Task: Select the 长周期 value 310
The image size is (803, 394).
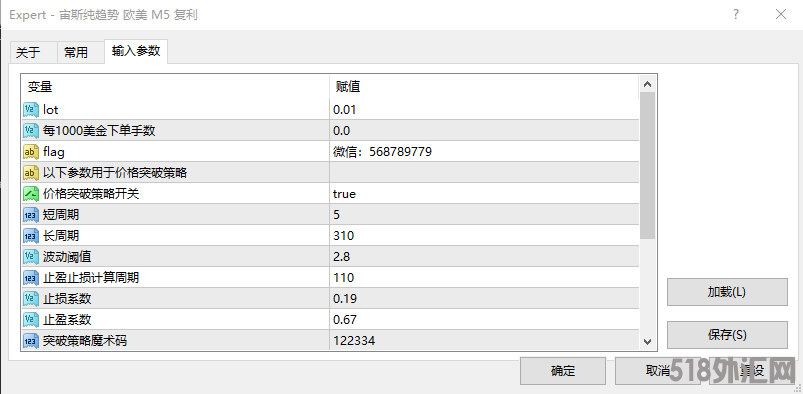Action: point(344,236)
